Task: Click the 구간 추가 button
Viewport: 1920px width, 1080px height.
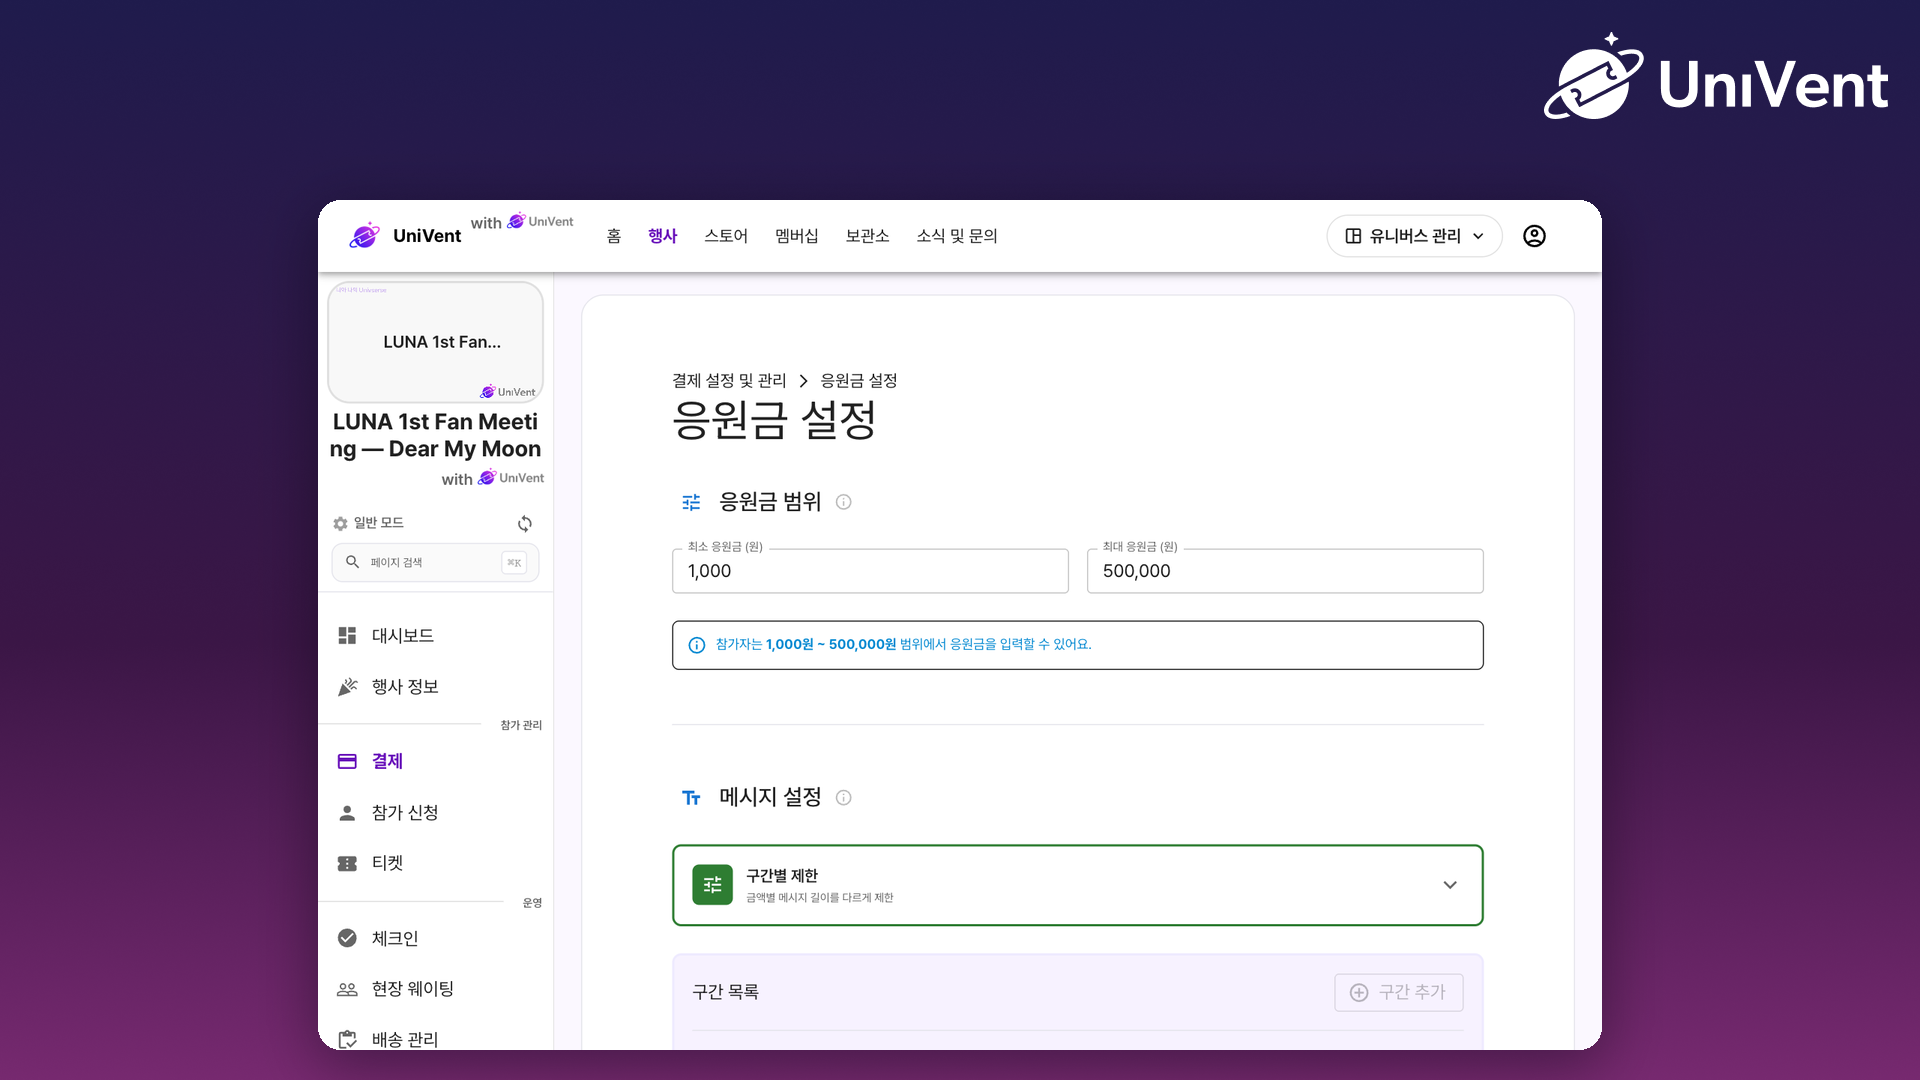Action: [x=1399, y=992]
